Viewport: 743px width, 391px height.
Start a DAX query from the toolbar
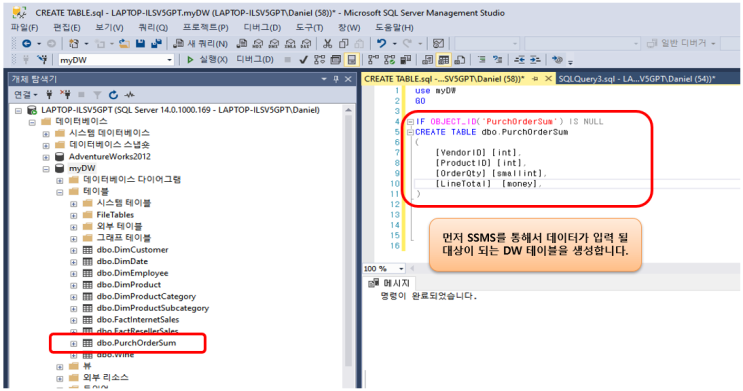[x=306, y=44]
